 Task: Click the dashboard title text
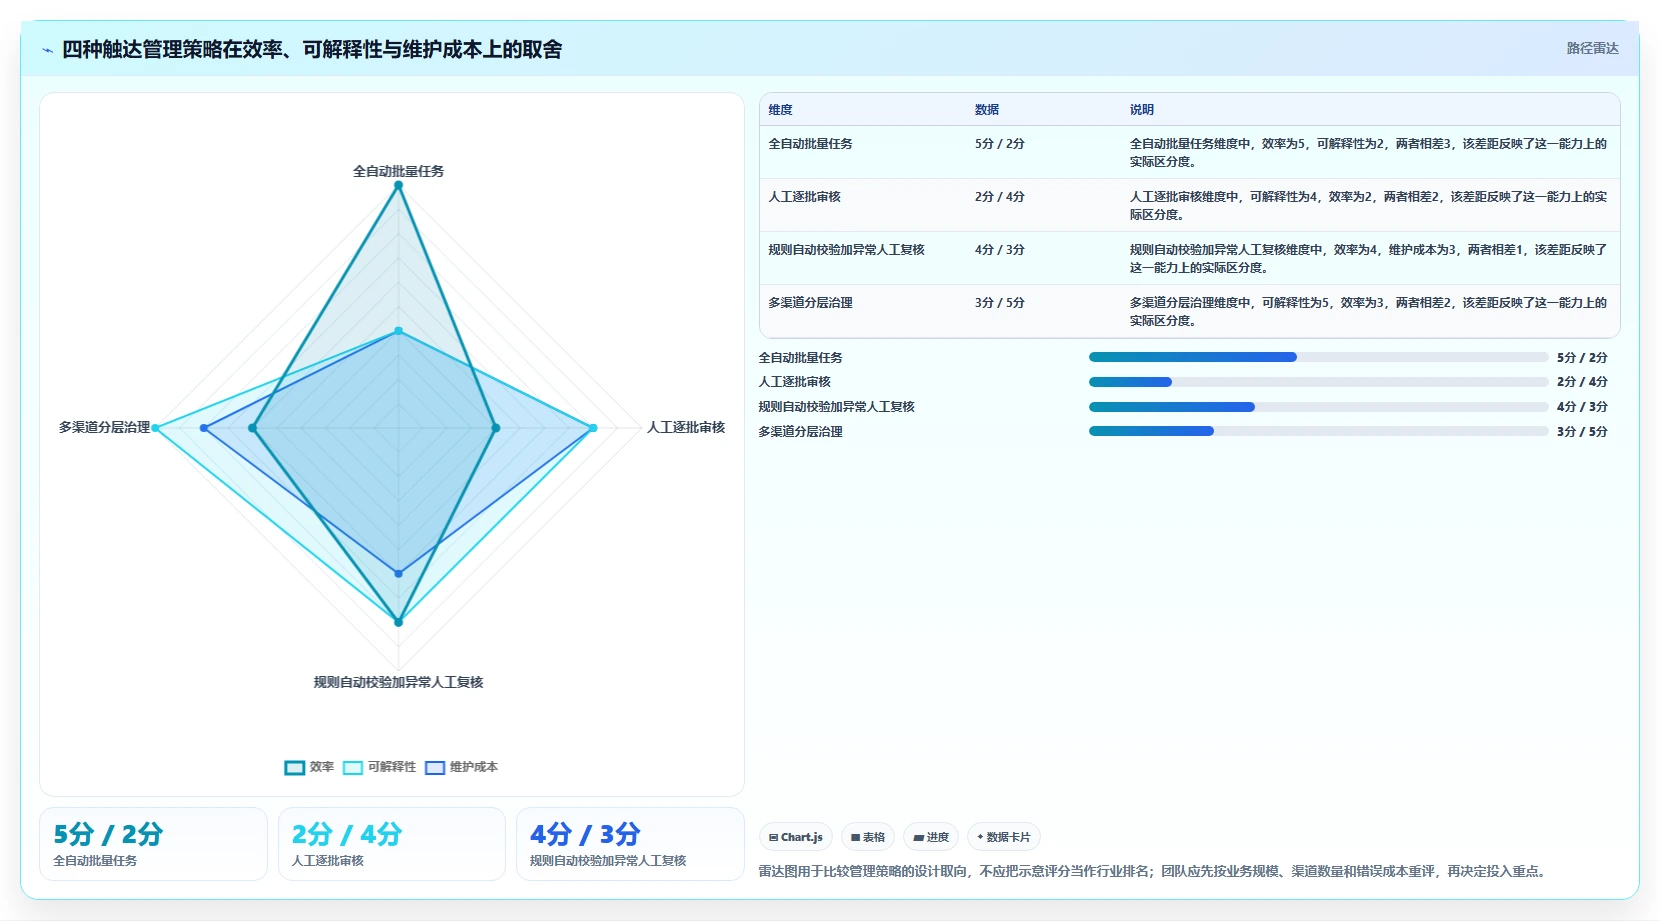click(312, 49)
